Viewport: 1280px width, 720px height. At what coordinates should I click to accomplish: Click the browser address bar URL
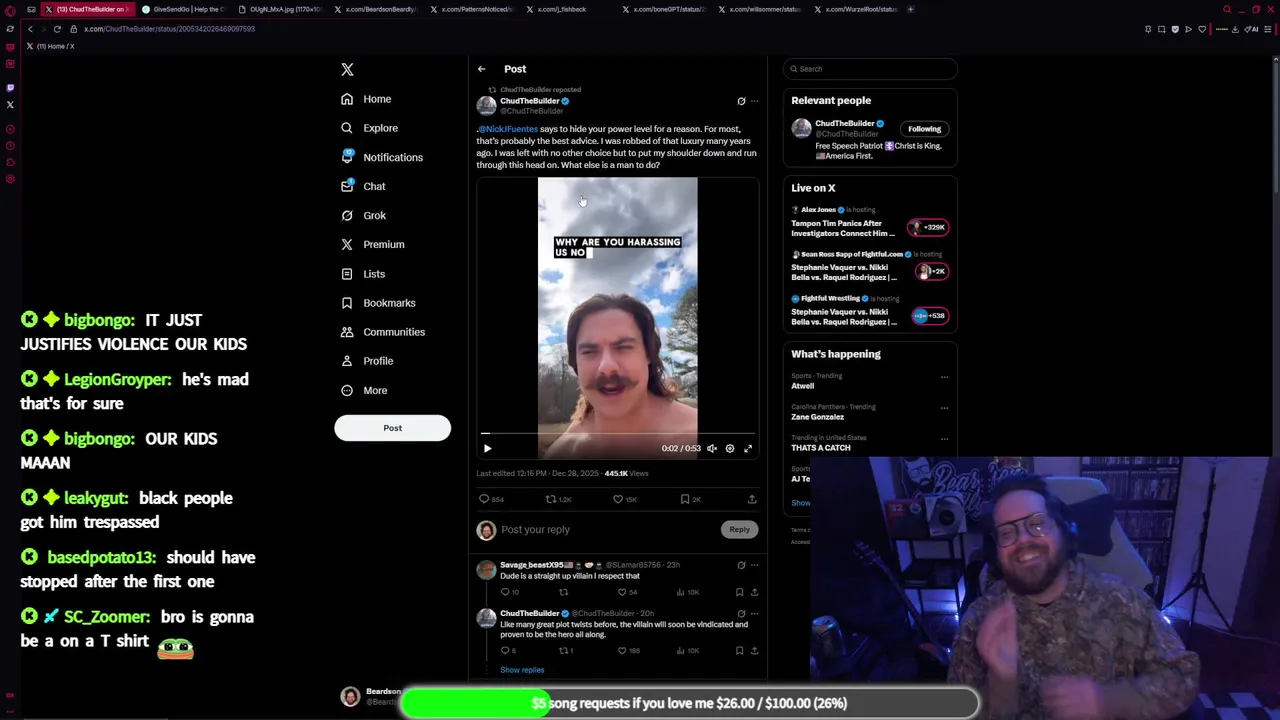[x=170, y=29]
